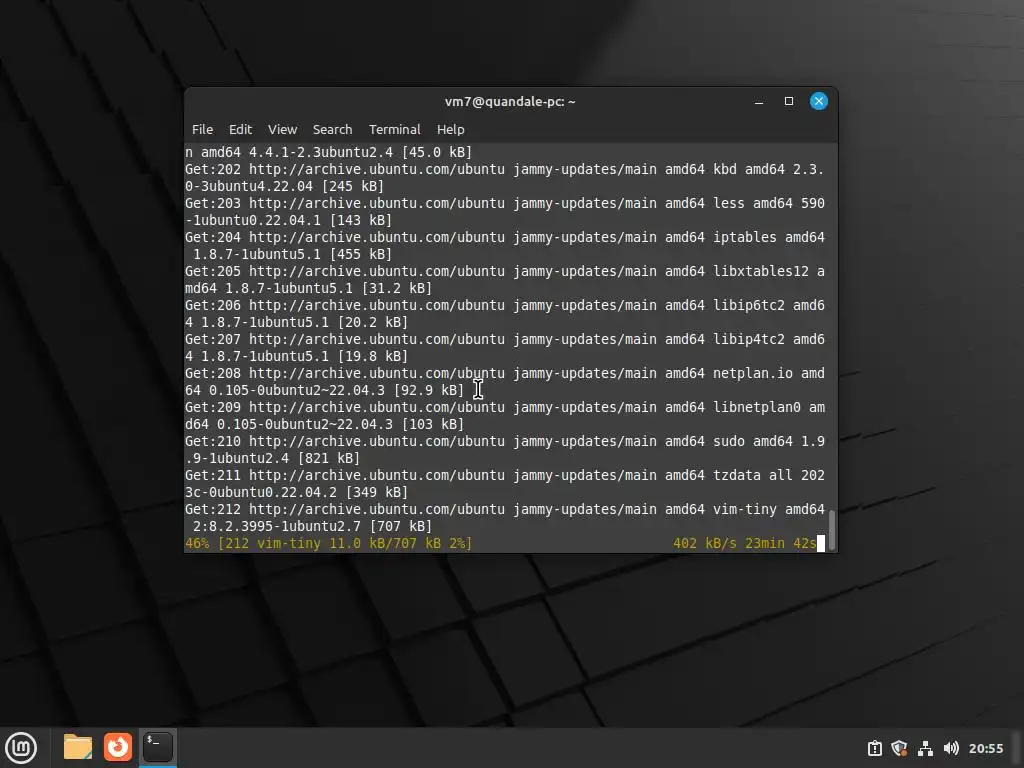Open the network connections tray icon
Viewport: 1024px width, 768px height.
pyautogui.click(x=925, y=748)
